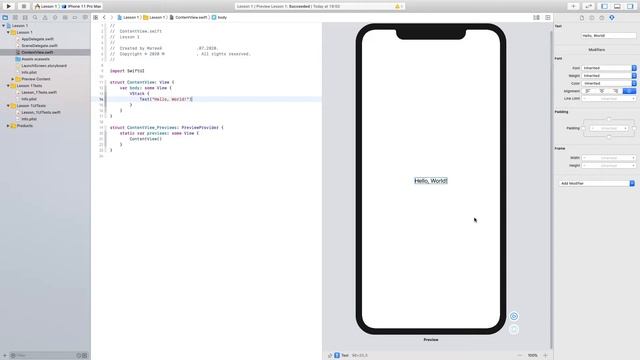This screenshot has width=640, height=360.
Task: Open the Font dropdown
Action: pos(609,68)
